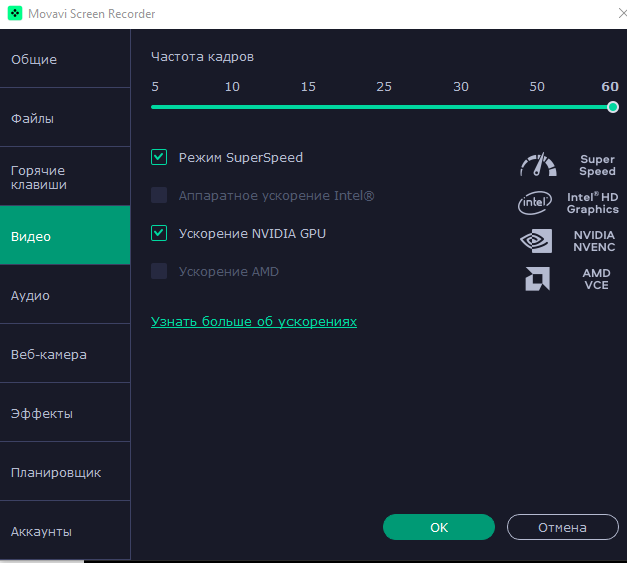Click the 5 frame rate label

(x=155, y=86)
